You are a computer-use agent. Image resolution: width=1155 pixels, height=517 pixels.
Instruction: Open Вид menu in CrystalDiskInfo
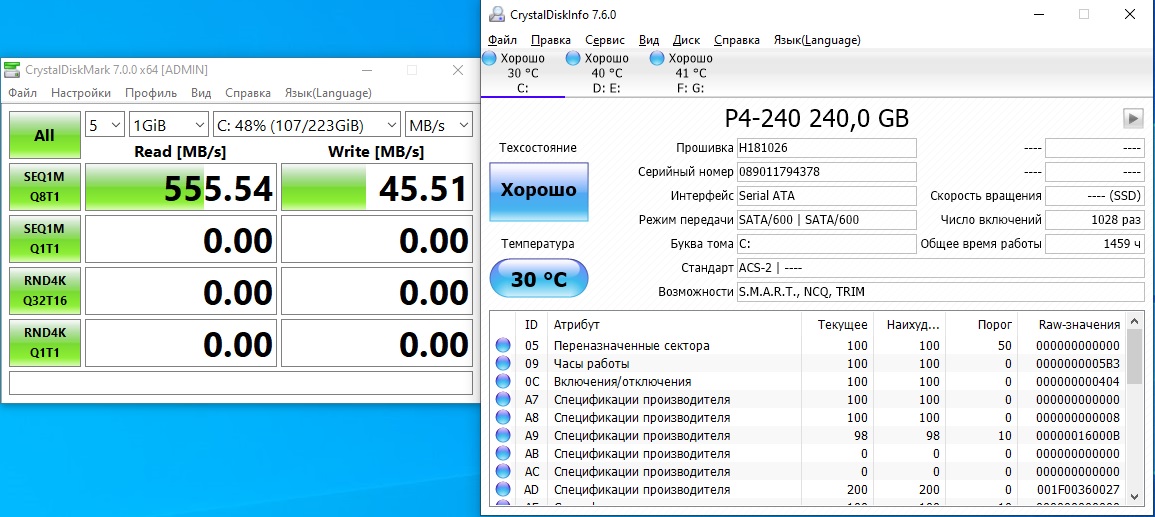[649, 40]
